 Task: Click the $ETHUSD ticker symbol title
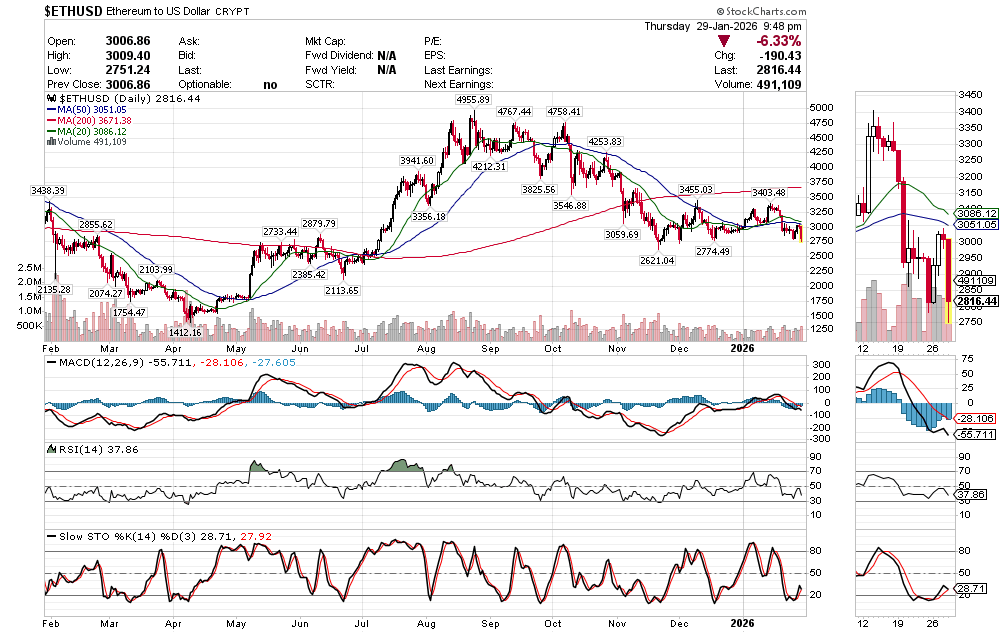[74, 10]
